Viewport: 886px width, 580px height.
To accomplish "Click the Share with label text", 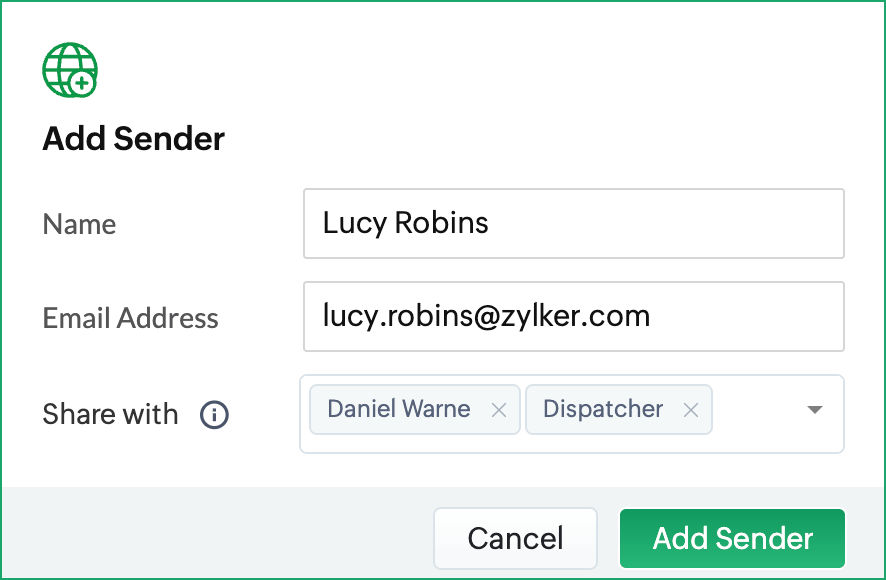I will coord(110,414).
